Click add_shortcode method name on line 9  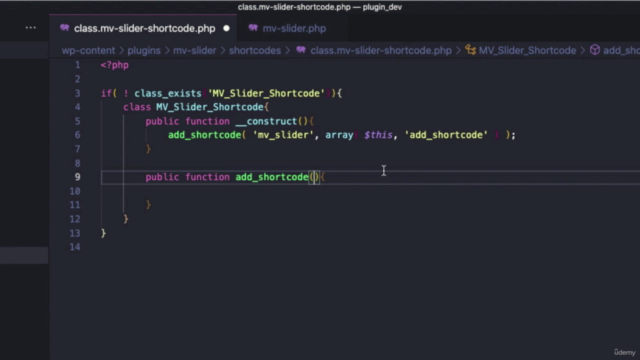coord(272,177)
